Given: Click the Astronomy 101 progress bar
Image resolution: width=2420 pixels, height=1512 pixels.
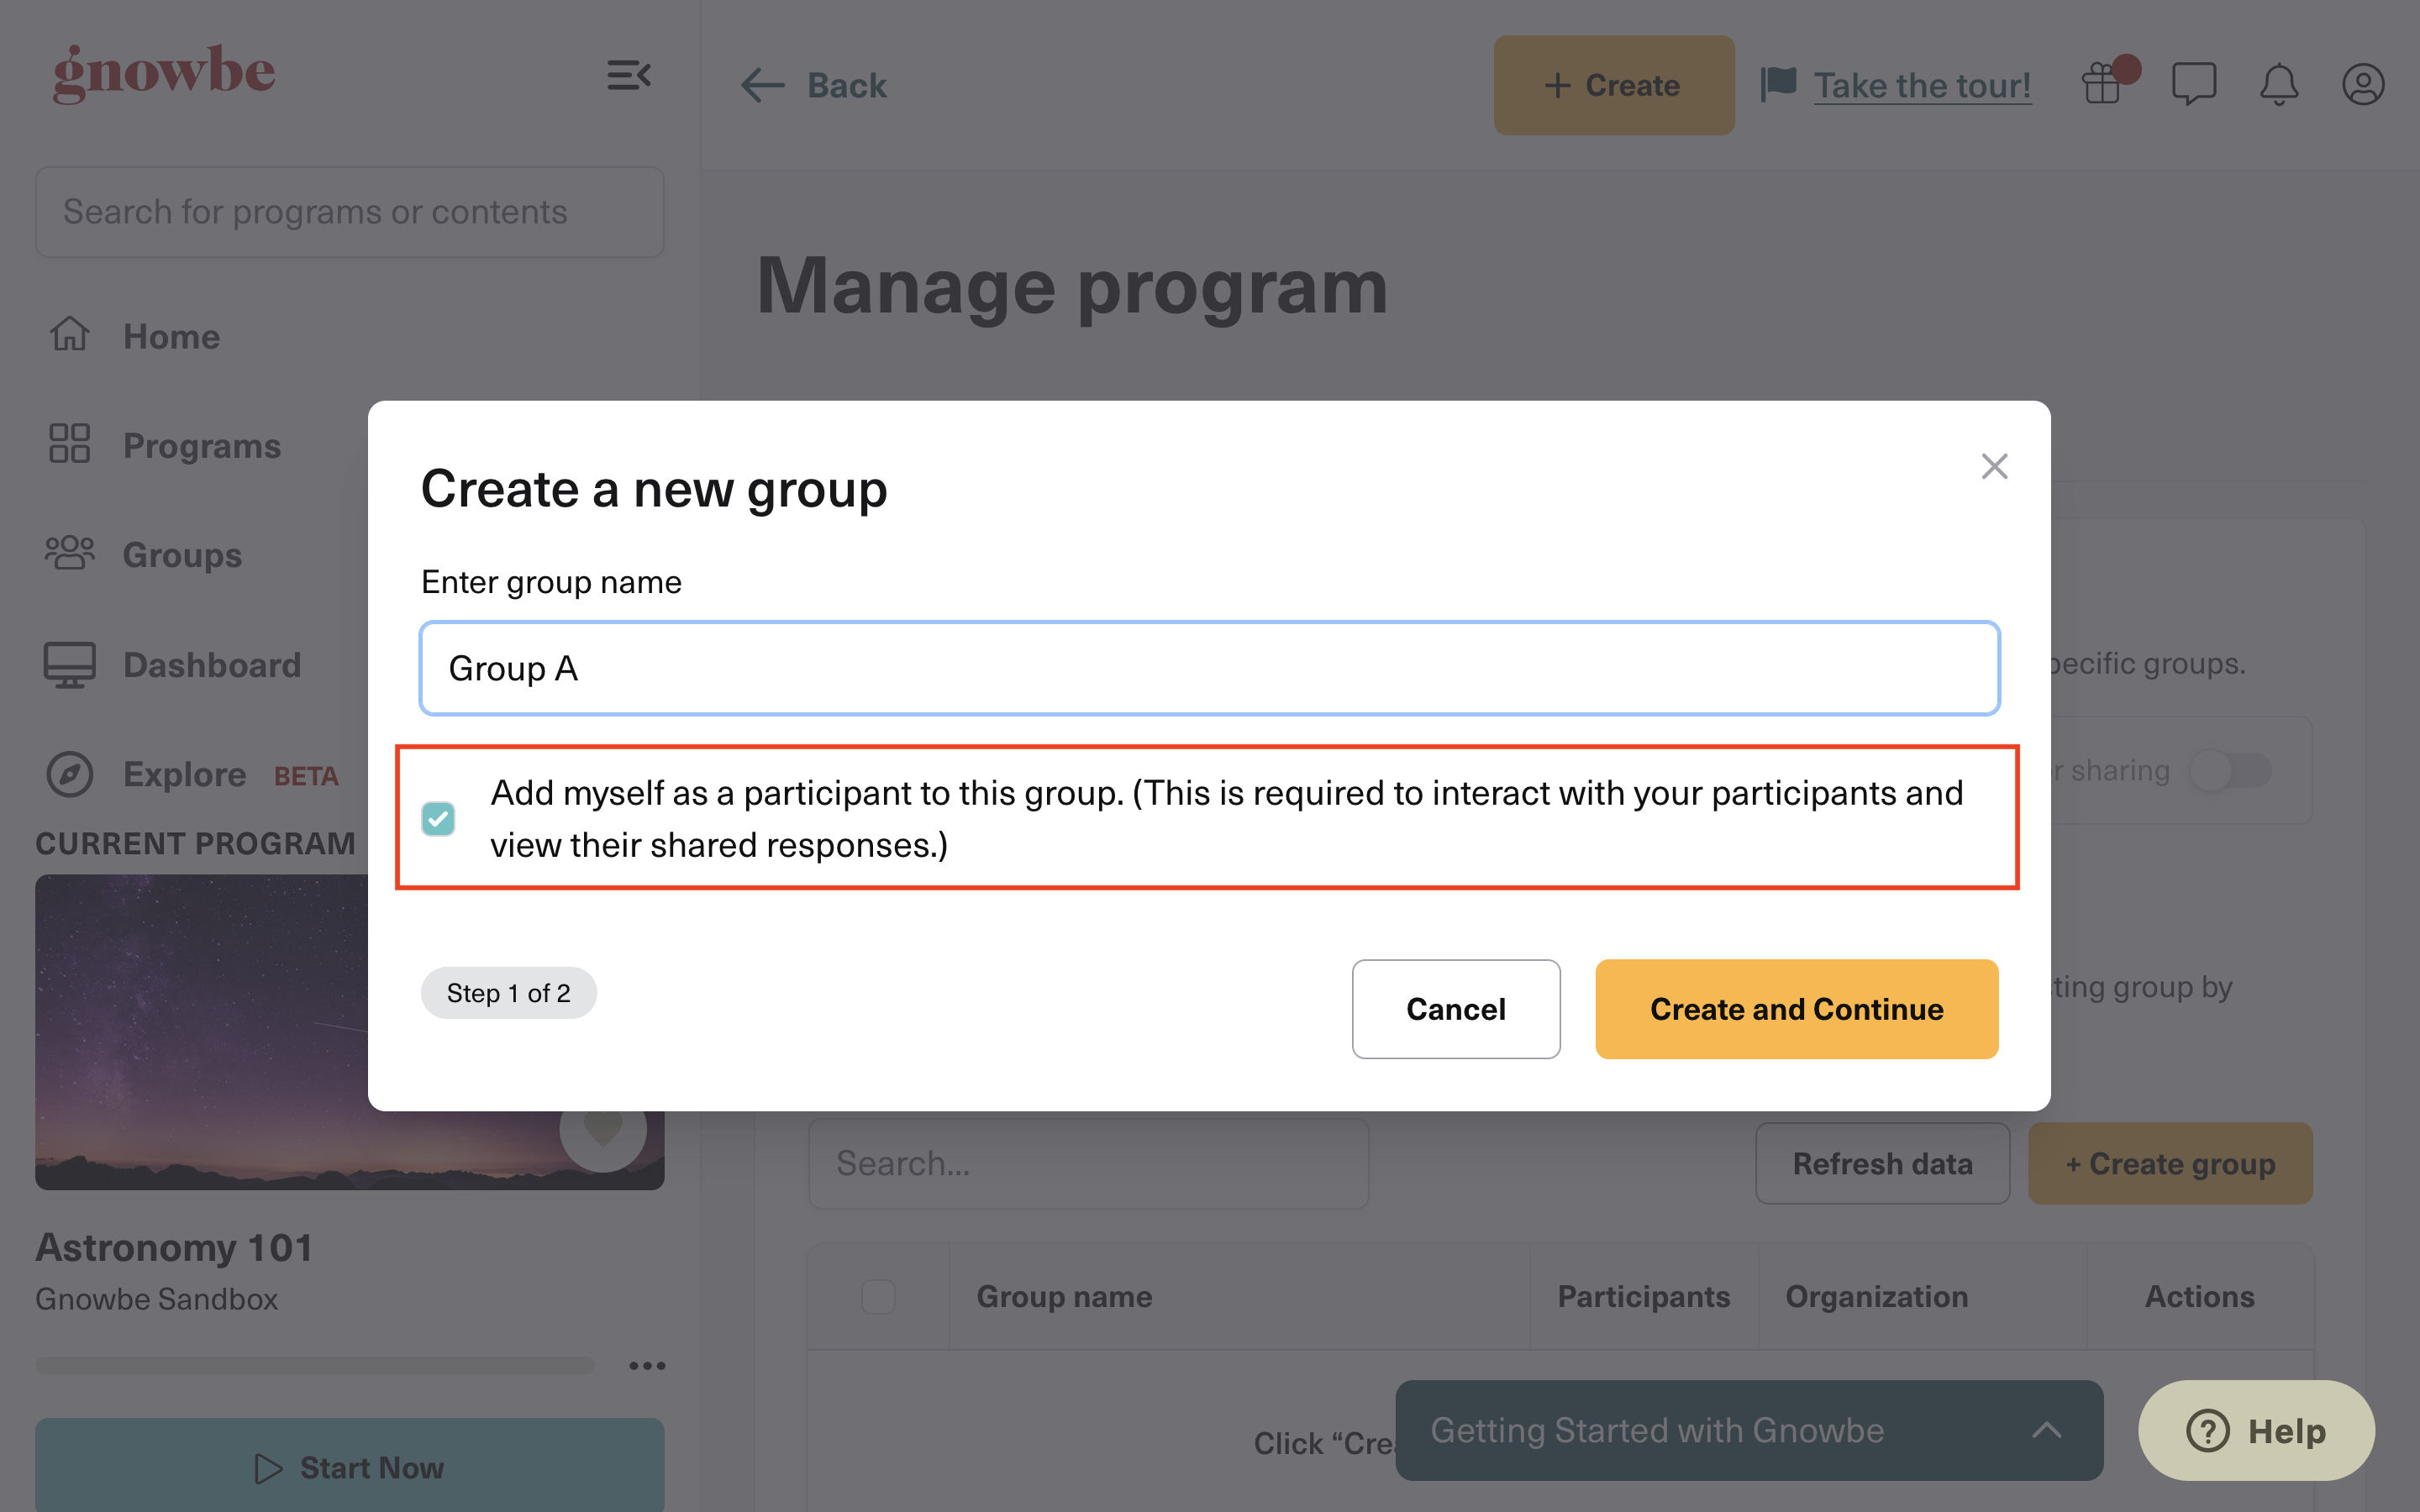Looking at the screenshot, I should pos(315,1365).
